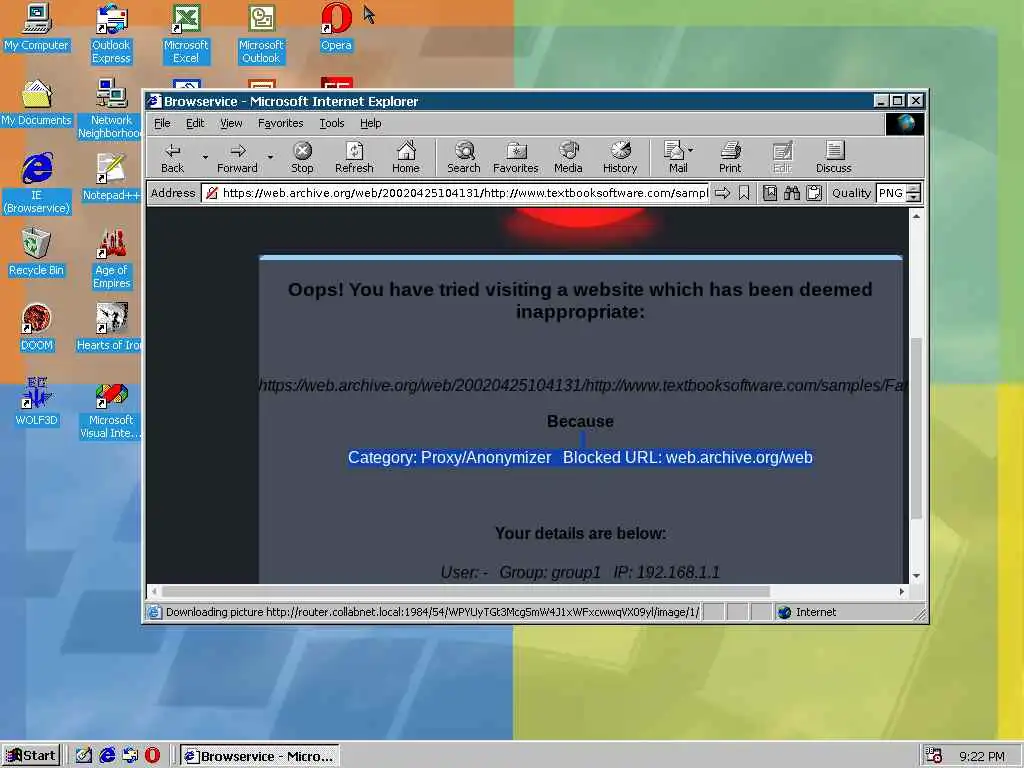Select the Opera desktop shortcut
The width and height of the screenshot is (1024, 768).
click(336, 27)
